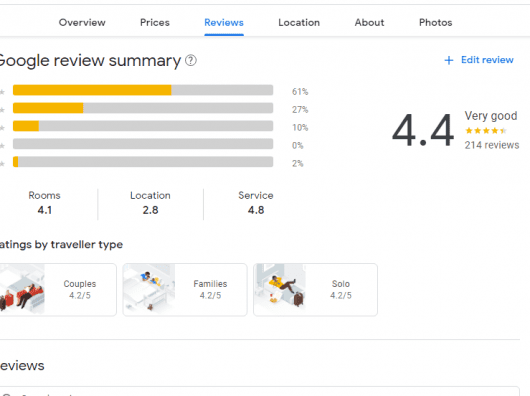The width and height of the screenshot is (530, 396).
Task: Click the 2% one-star rating bar
Action: coord(143,162)
